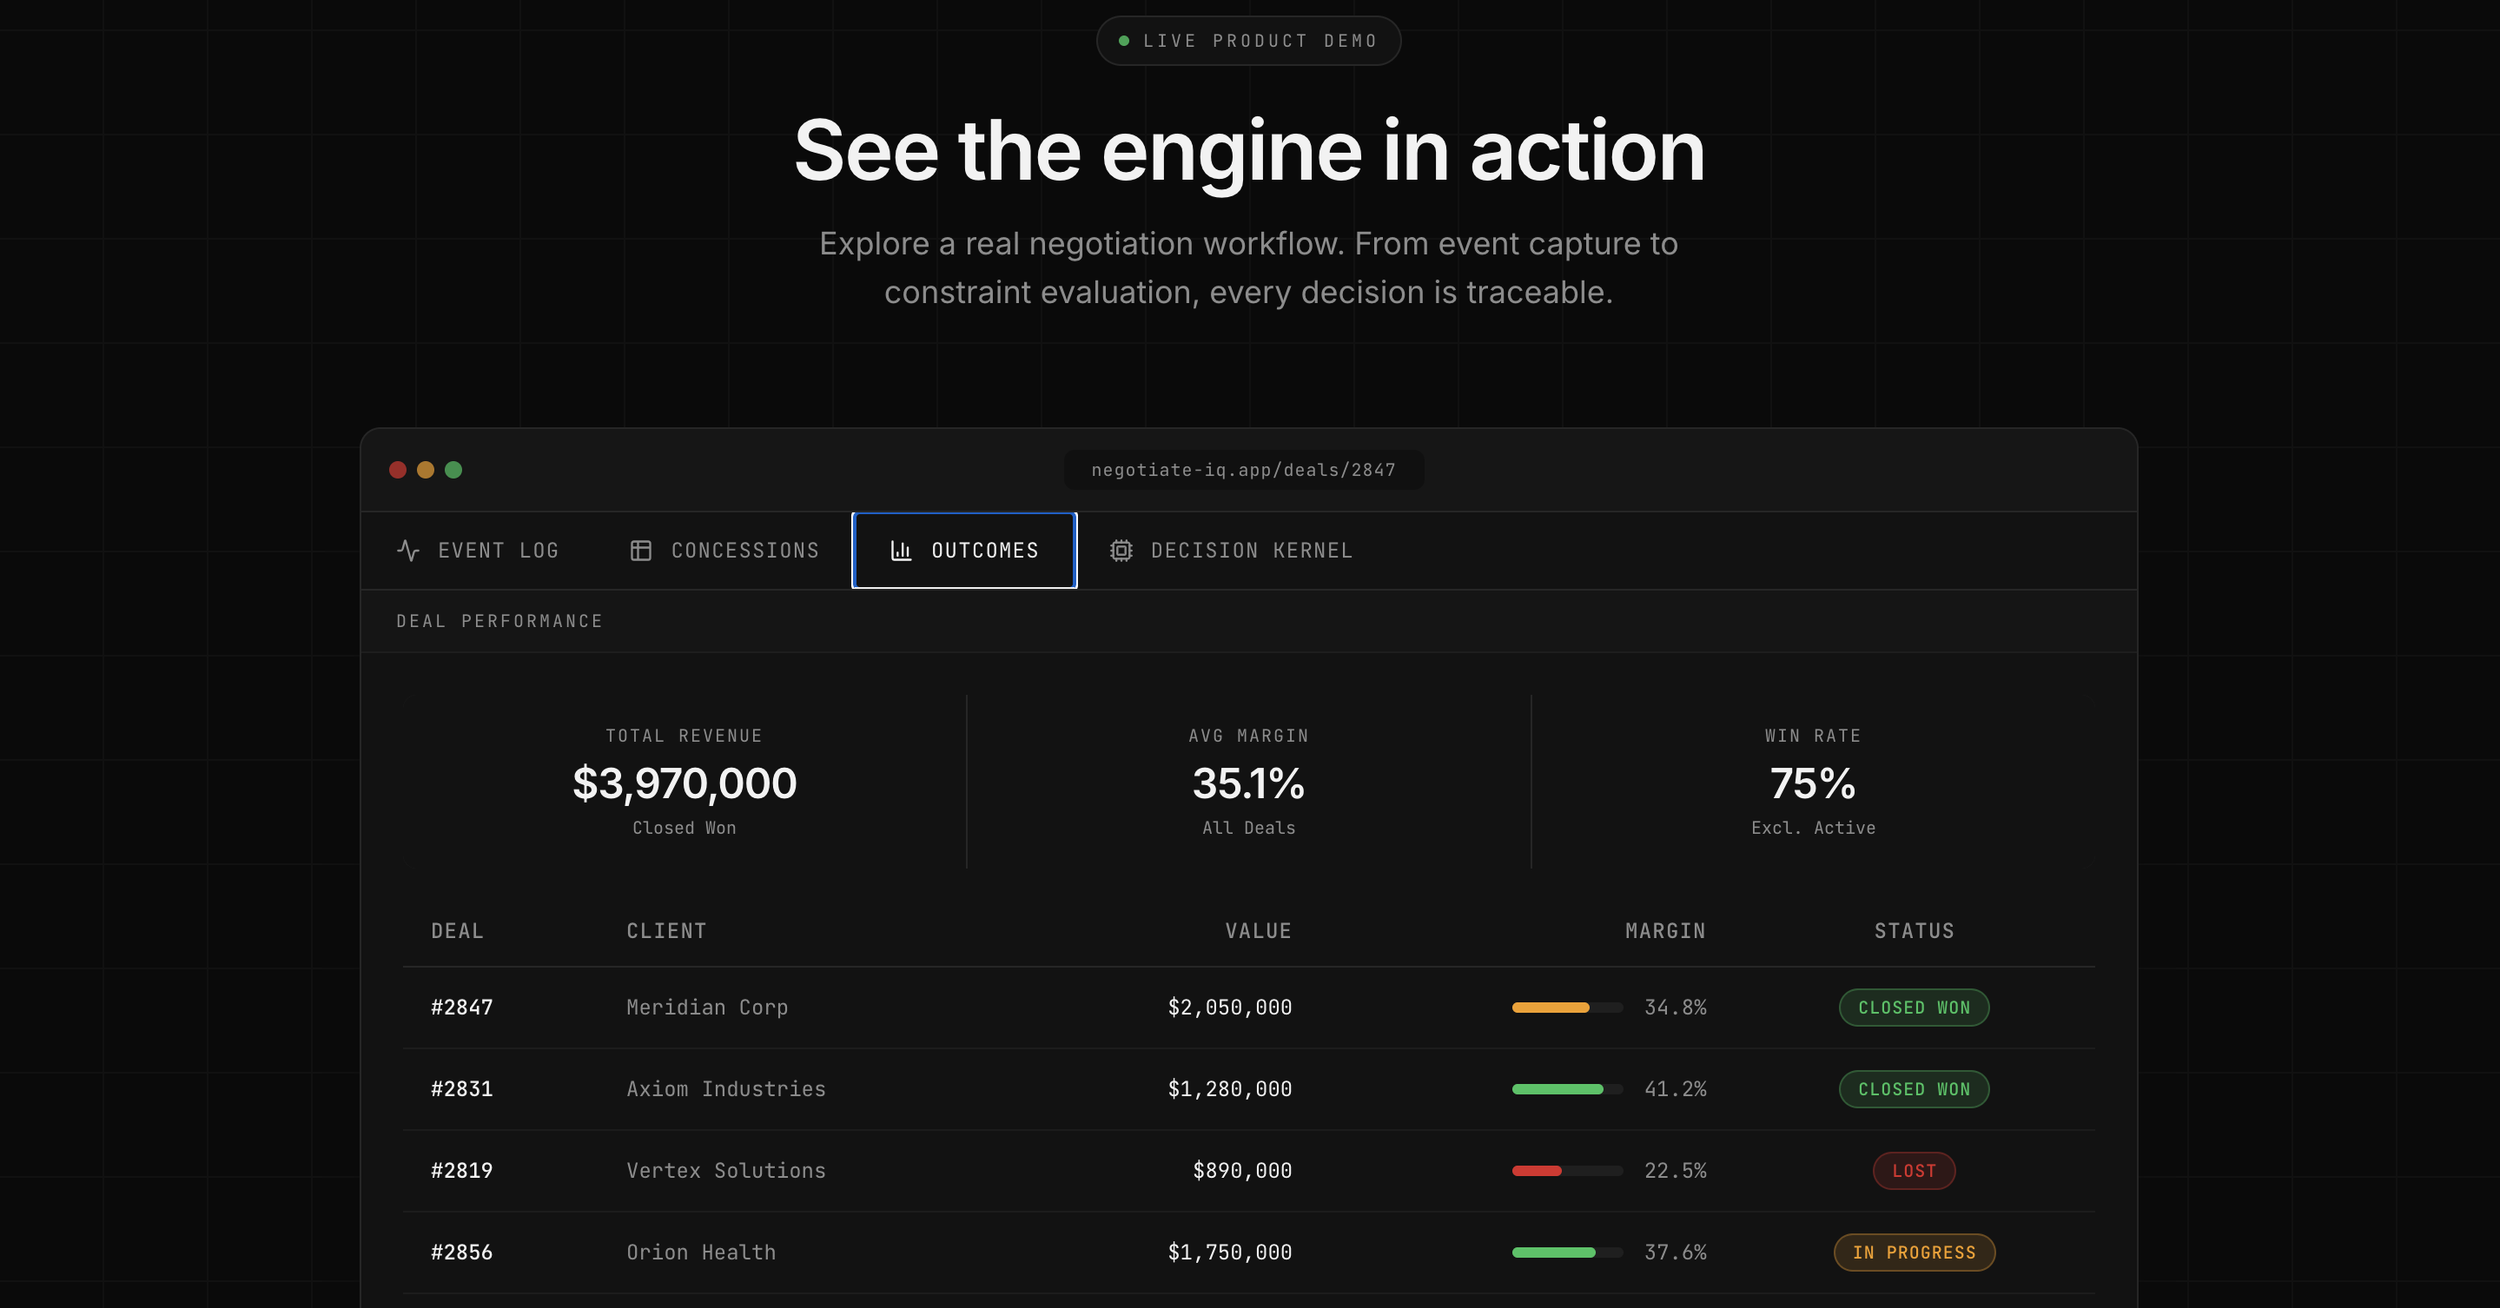Click the Concessions table grid icon
Image resolution: width=2500 pixels, height=1308 pixels.
pyautogui.click(x=641, y=550)
